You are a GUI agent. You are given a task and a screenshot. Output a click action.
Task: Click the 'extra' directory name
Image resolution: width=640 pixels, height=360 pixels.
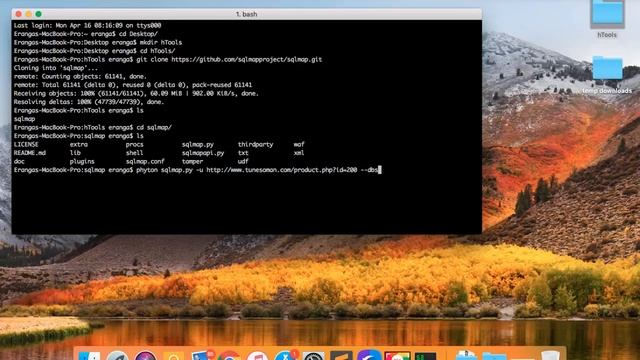(78, 144)
